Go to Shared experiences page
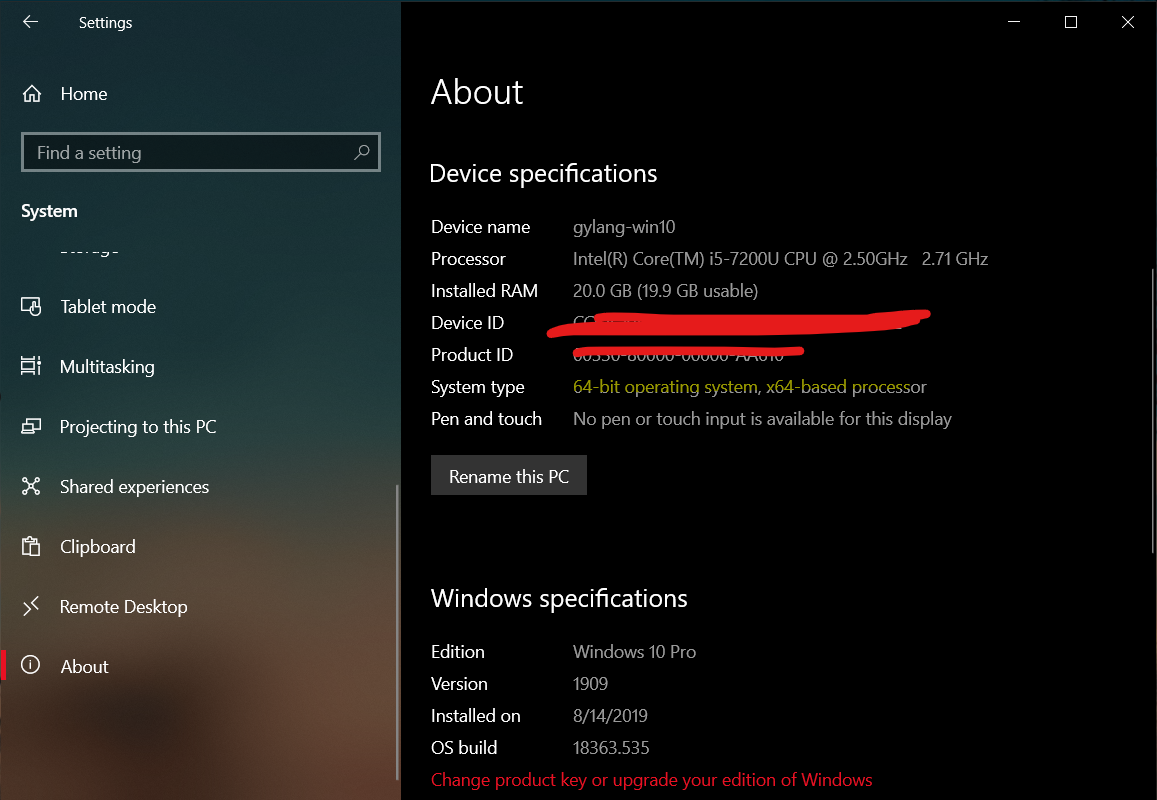This screenshot has height=800, width=1157. pos(201,486)
